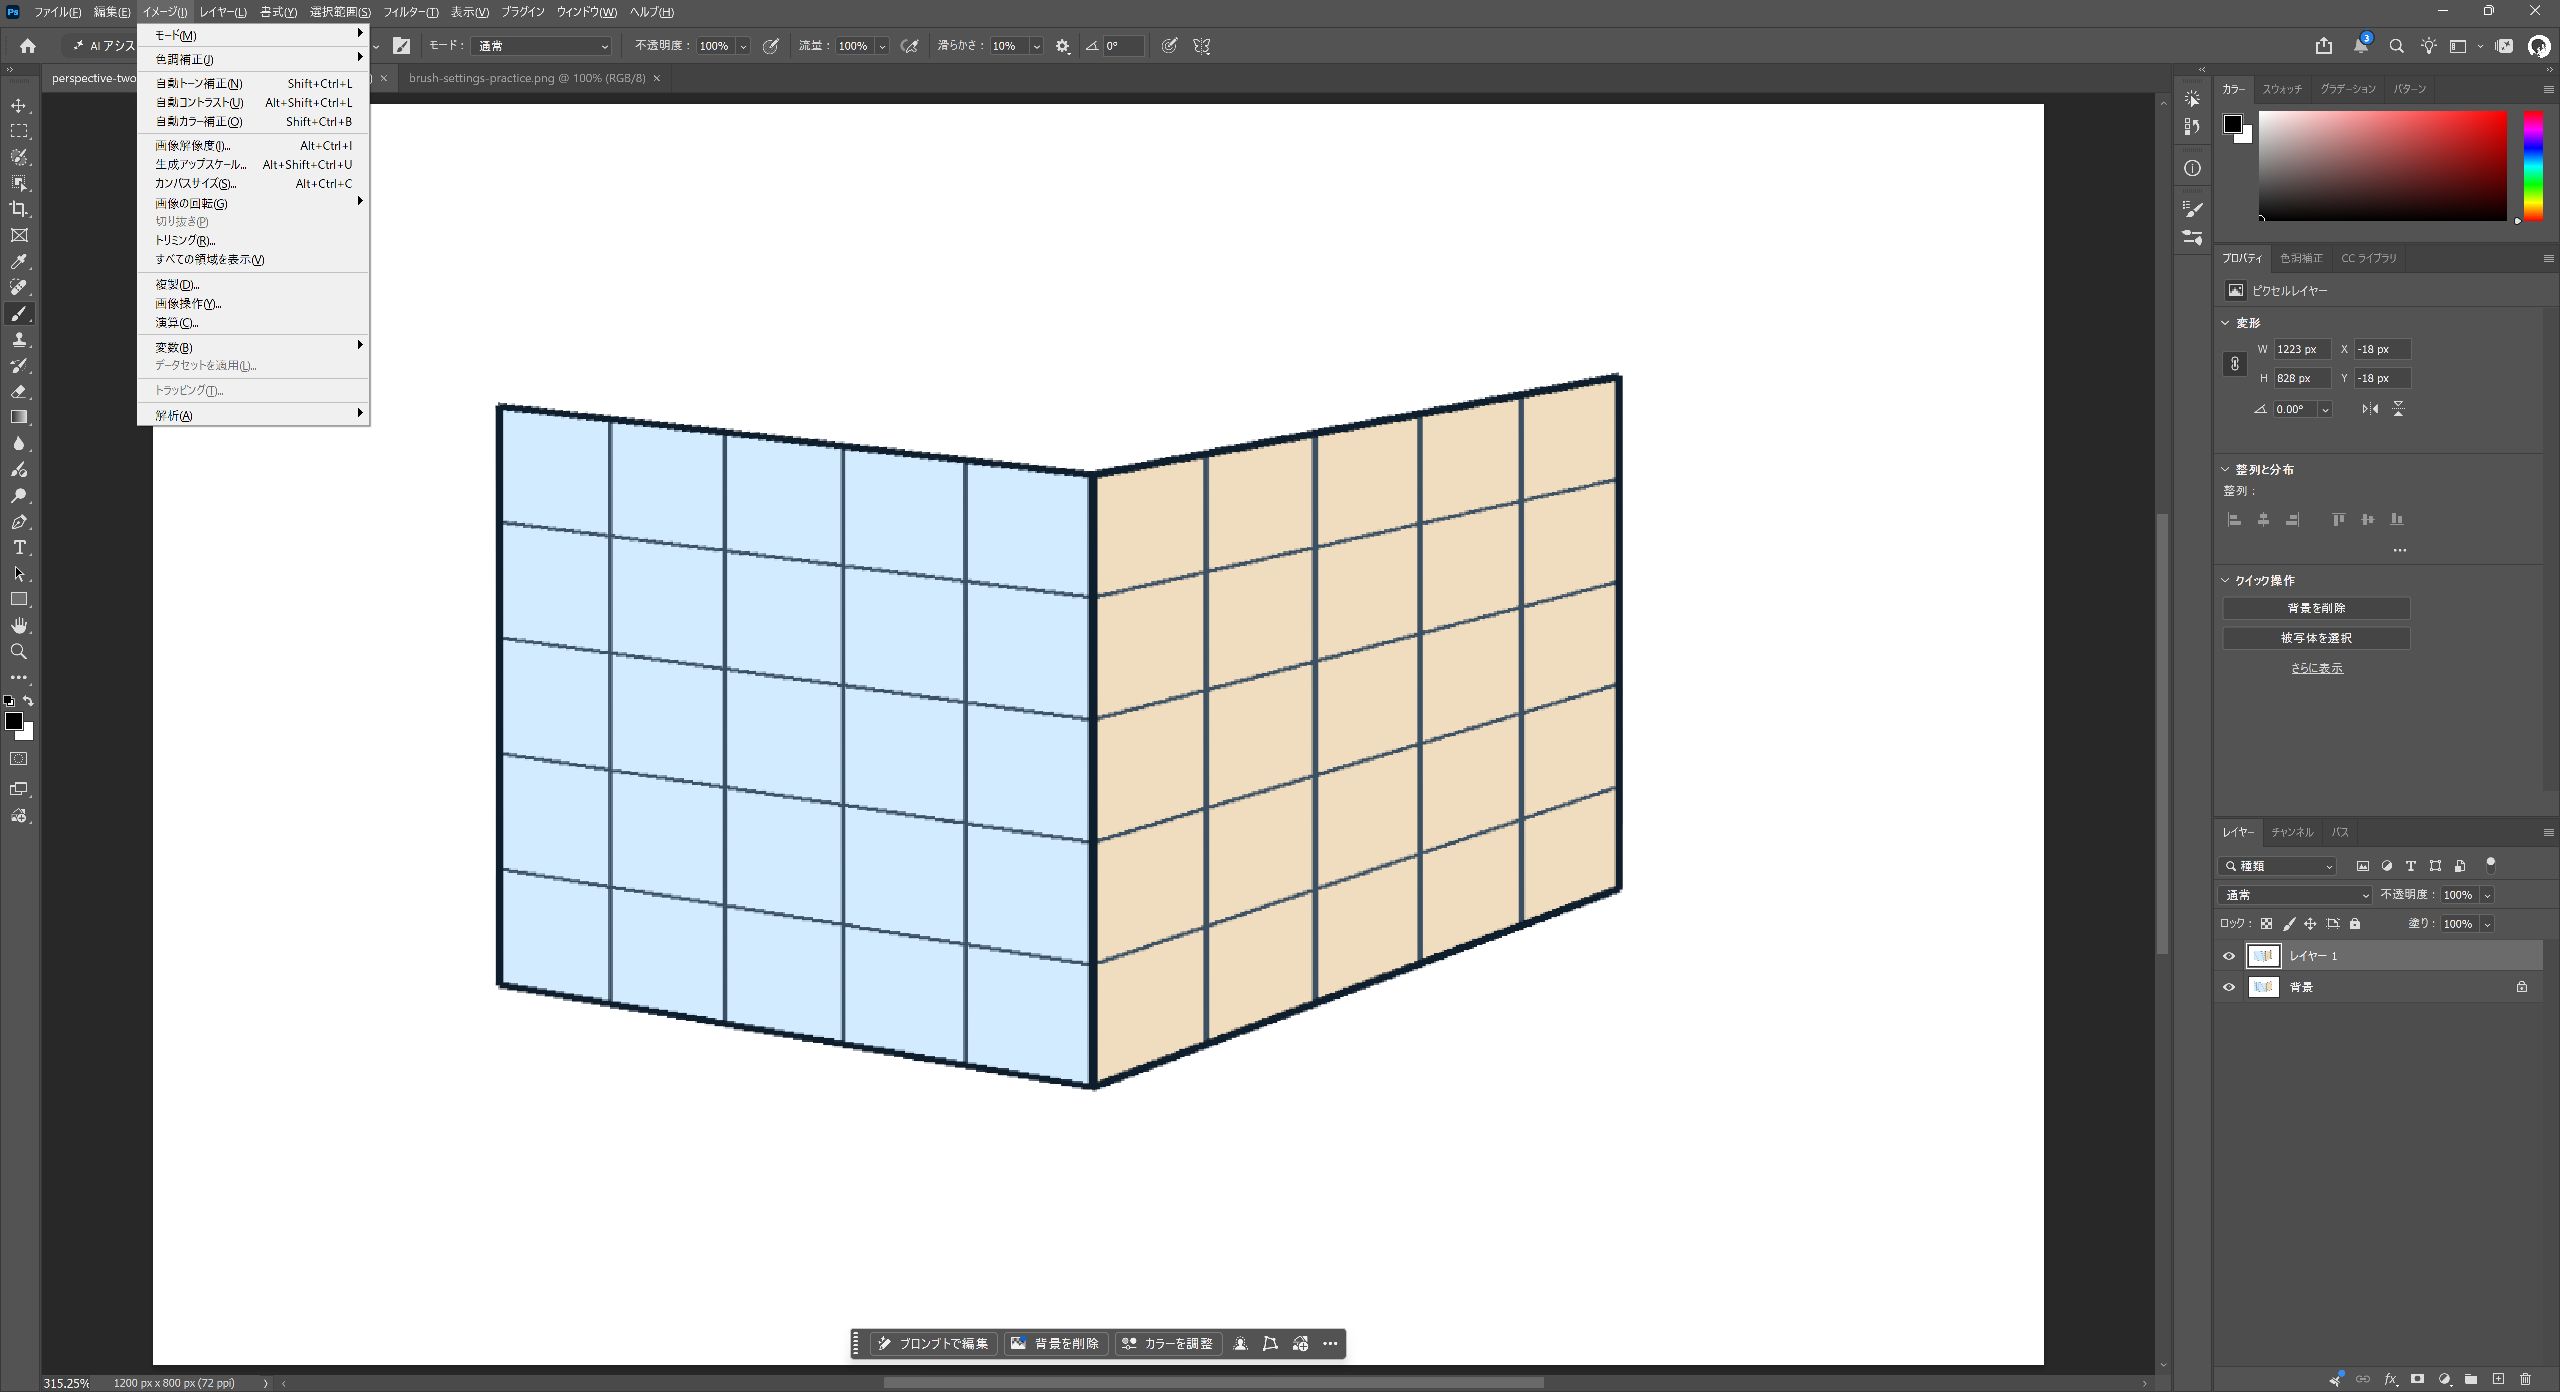The width and height of the screenshot is (2560, 1392).
Task: Collapse the クイック操作 section
Action: [2225, 580]
